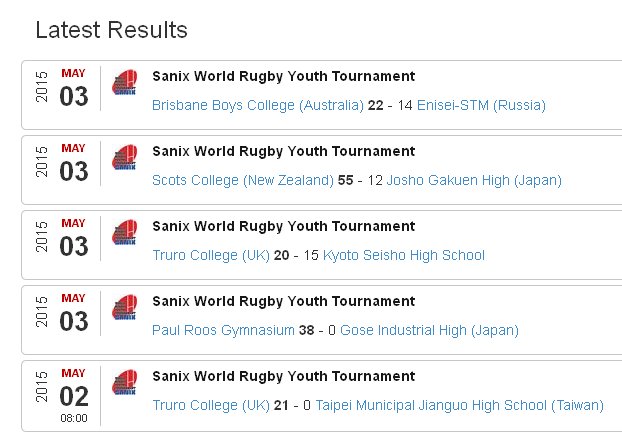Open Truro College (UK) link in 21-0 match

coord(211,405)
